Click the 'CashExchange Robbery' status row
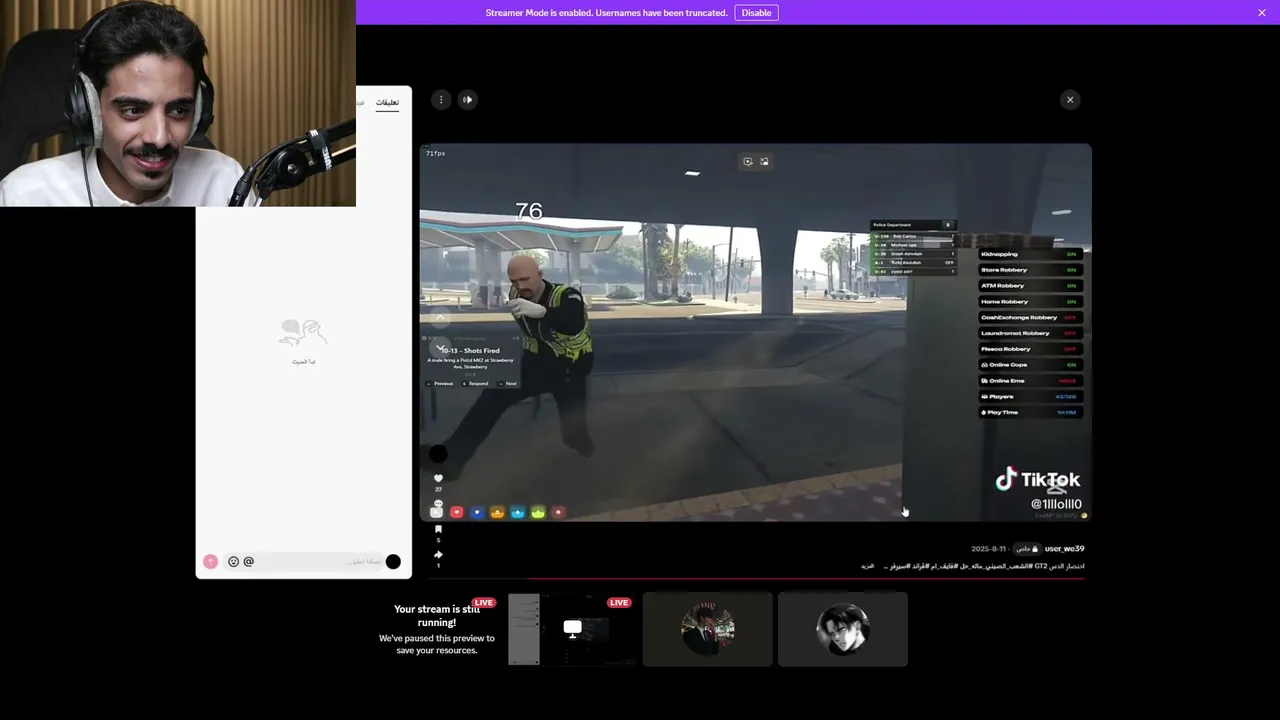Image resolution: width=1280 pixels, height=720 pixels. [1031, 317]
